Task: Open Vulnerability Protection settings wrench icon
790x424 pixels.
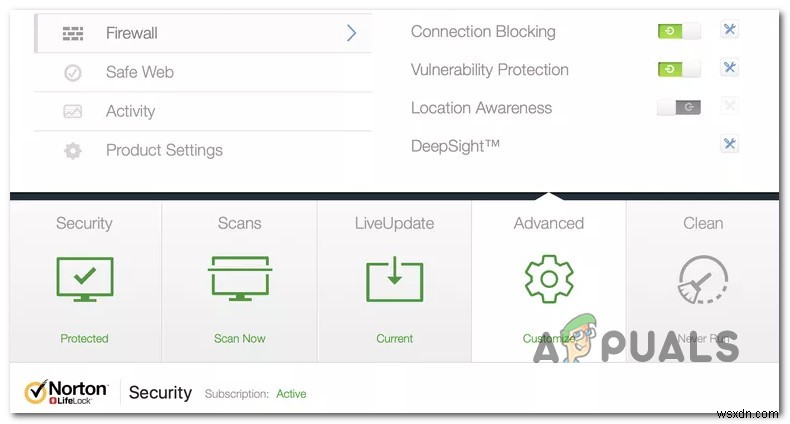Action: 730,69
